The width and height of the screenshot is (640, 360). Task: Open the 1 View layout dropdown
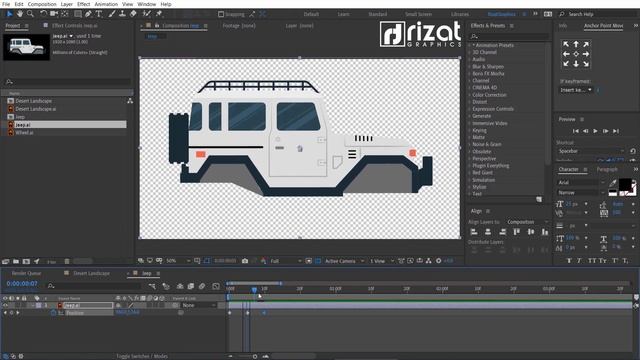coord(382,261)
